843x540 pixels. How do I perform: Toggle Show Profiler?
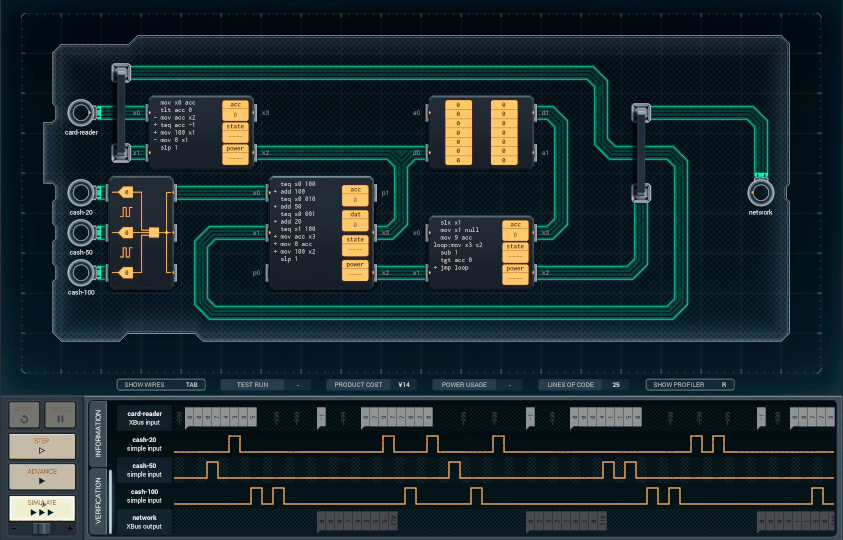click(x=690, y=385)
